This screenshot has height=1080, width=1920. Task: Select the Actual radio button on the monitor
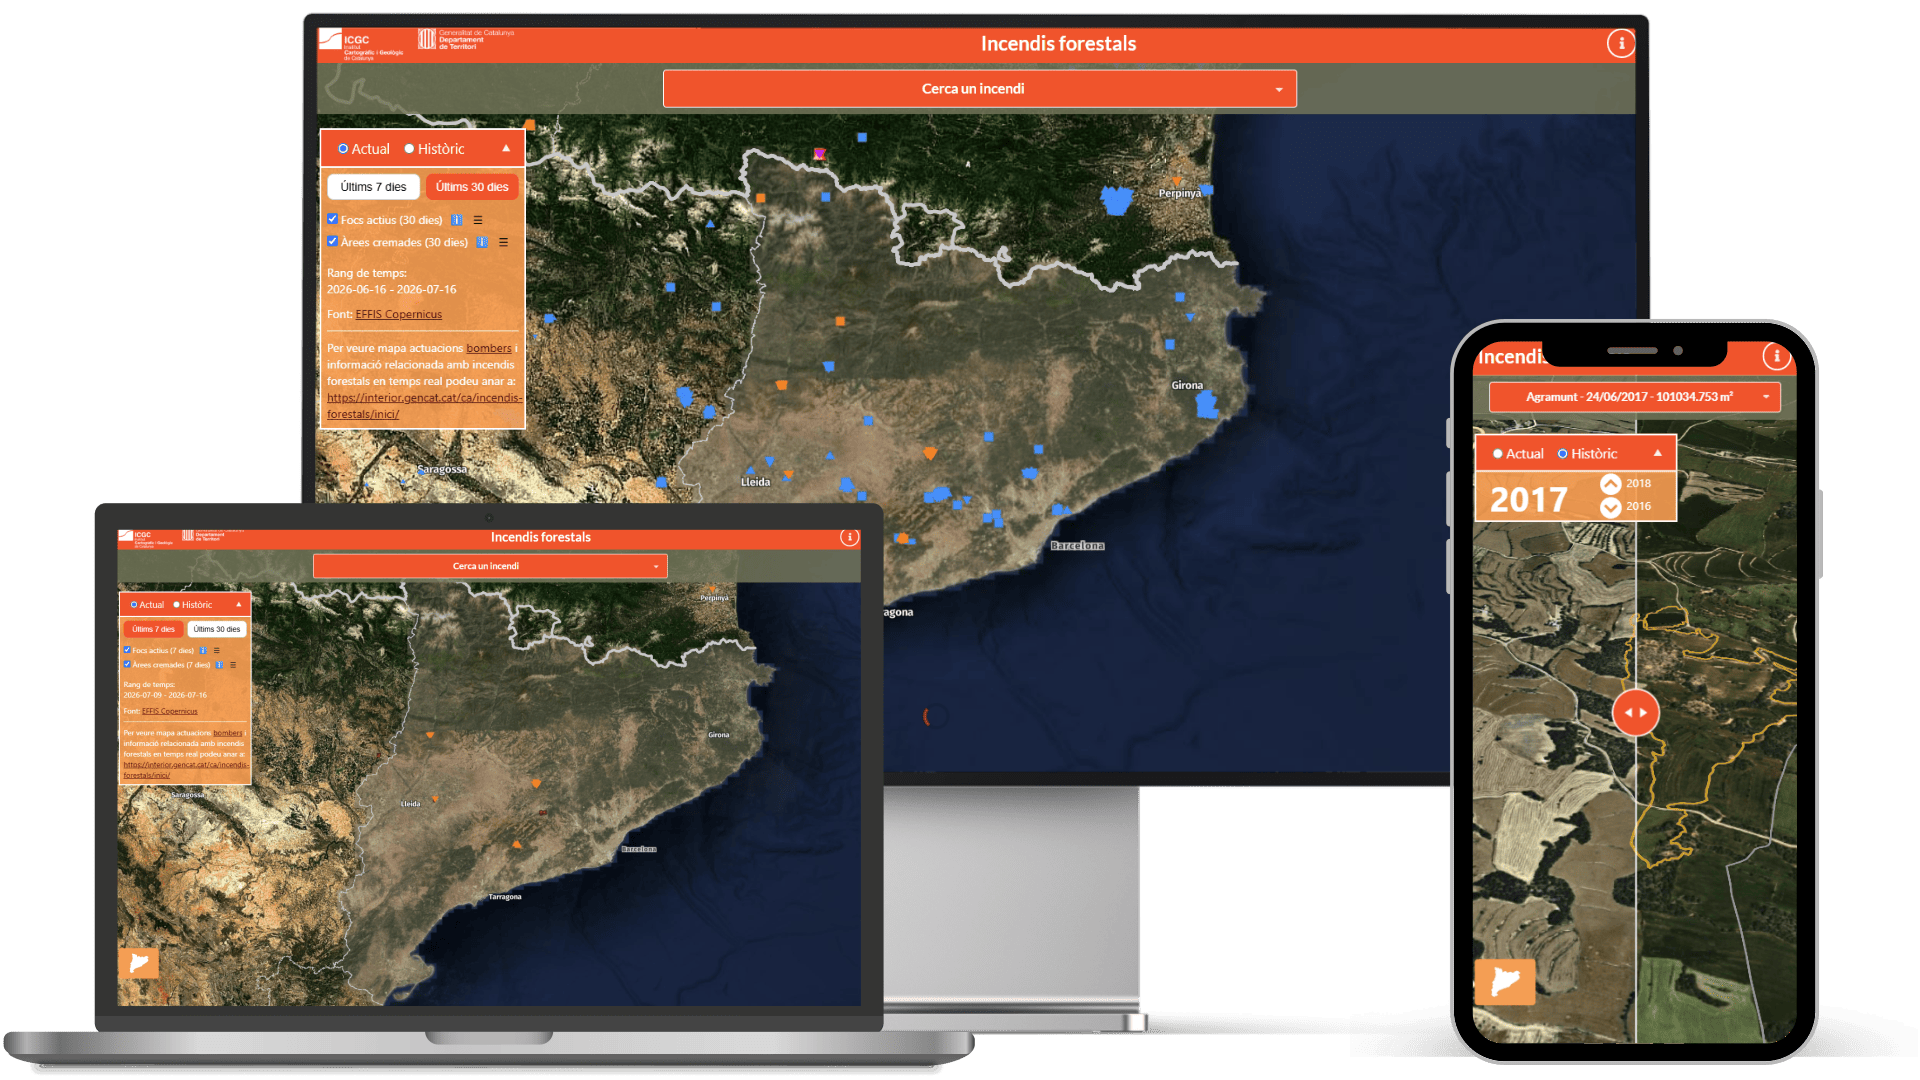coord(343,149)
